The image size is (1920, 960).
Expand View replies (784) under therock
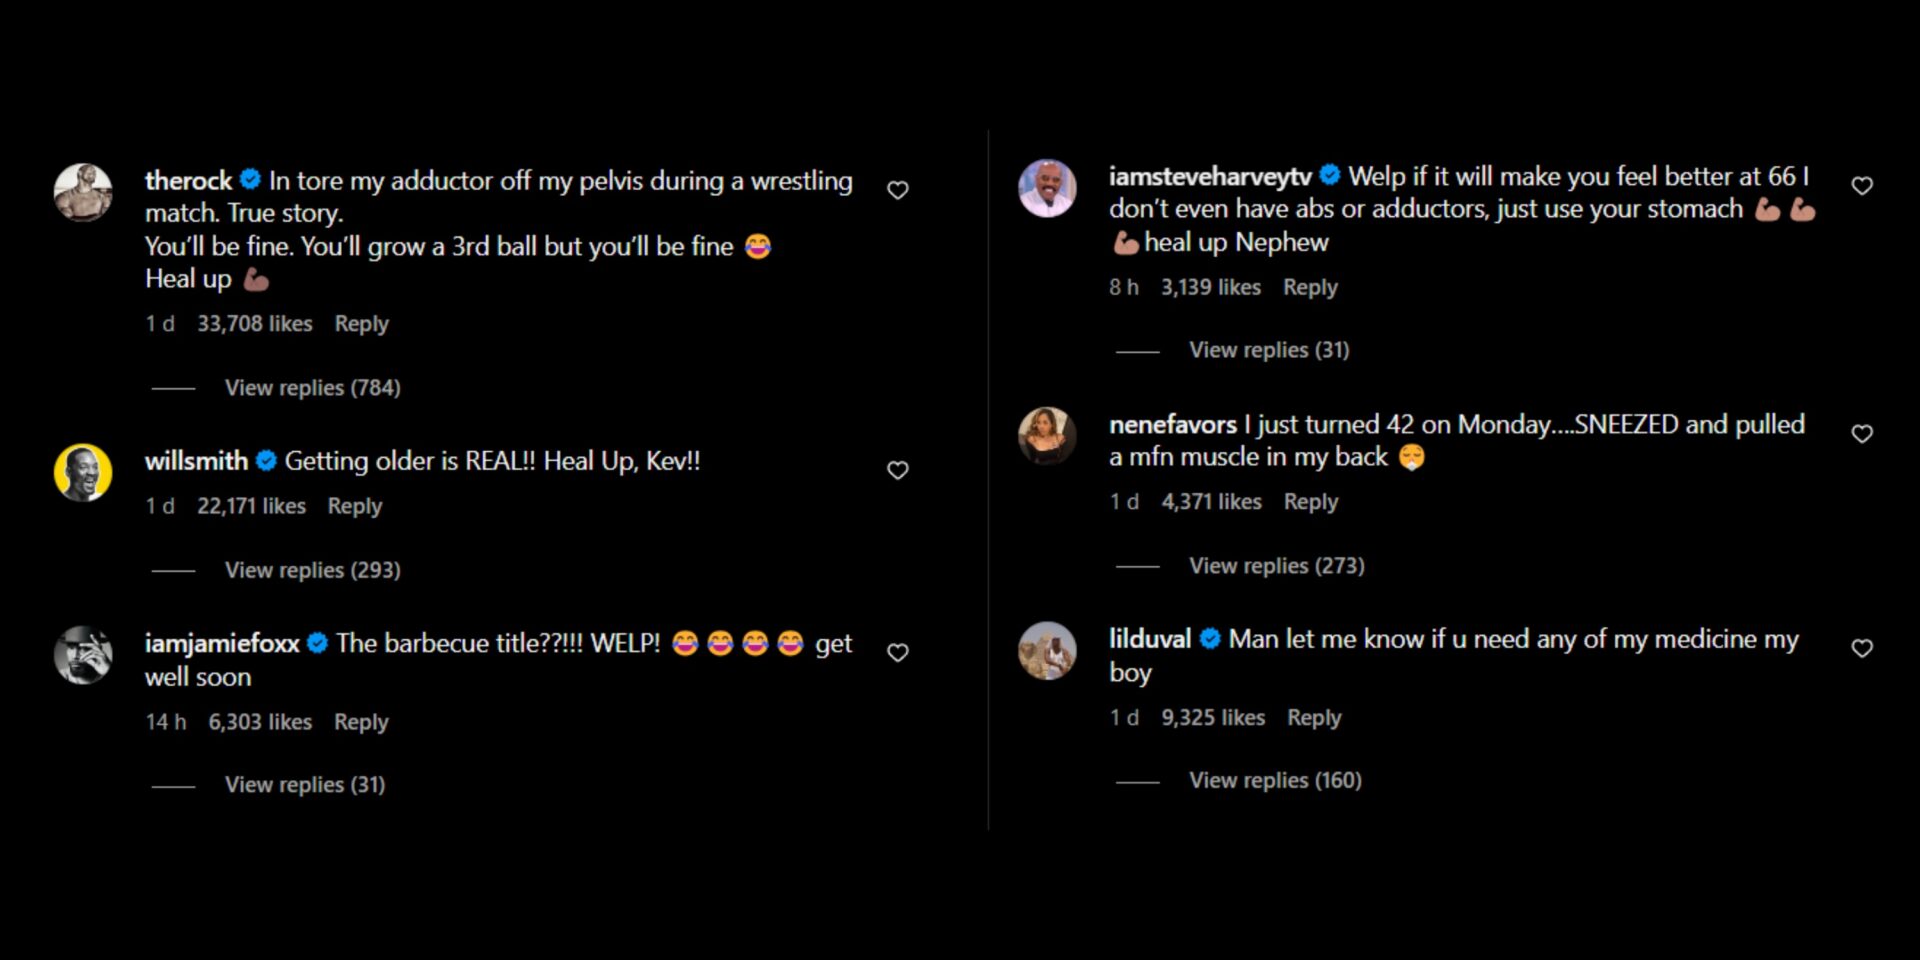pos(312,388)
